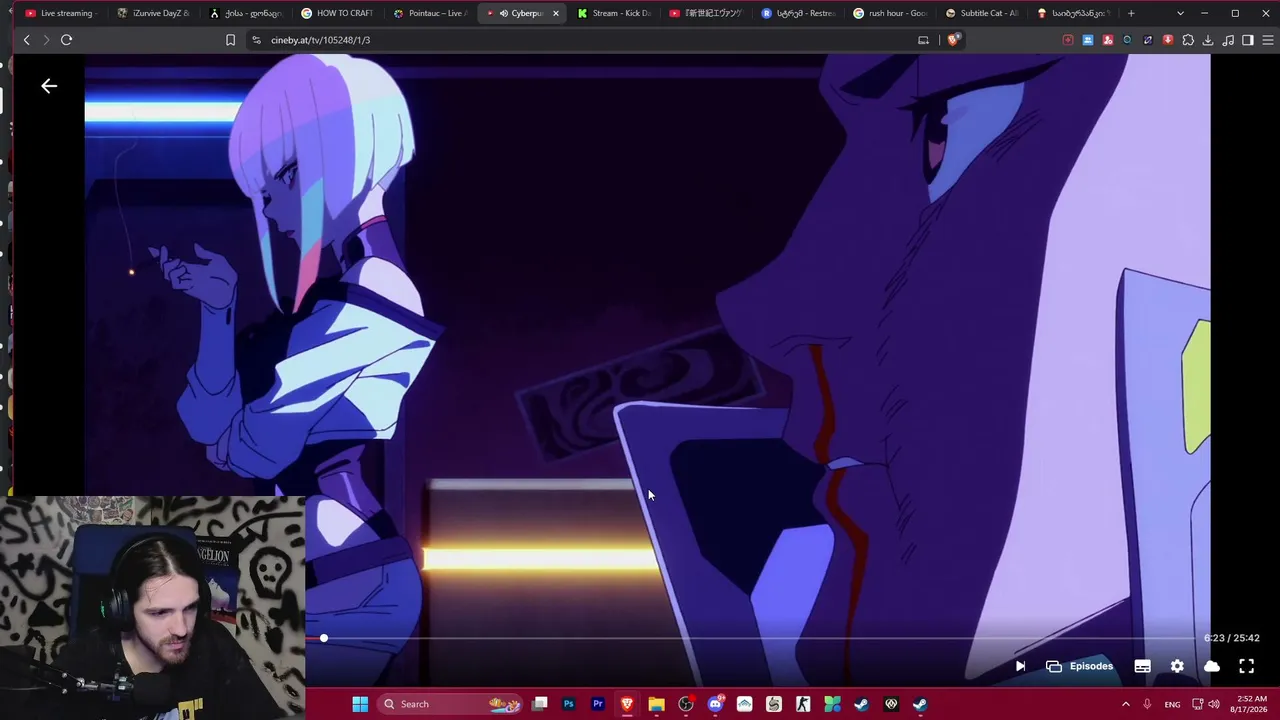
Task: Switch to the 'Pointauc – Live' tab
Action: tap(430, 13)
